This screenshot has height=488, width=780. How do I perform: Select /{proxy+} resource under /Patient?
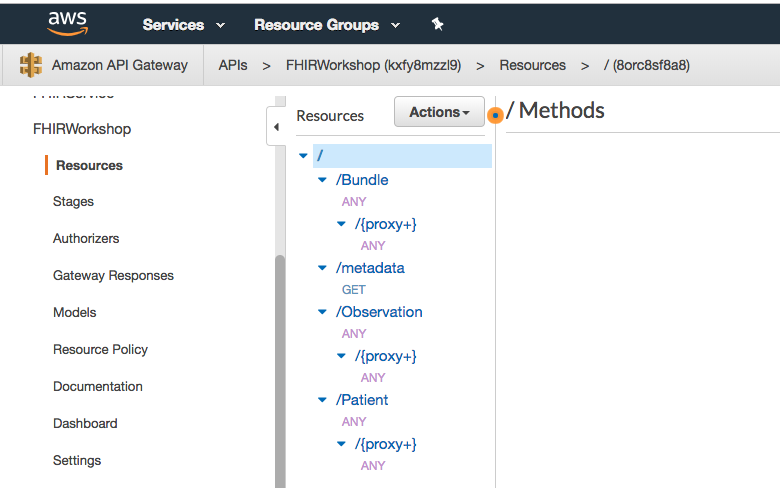click(386, 444)
